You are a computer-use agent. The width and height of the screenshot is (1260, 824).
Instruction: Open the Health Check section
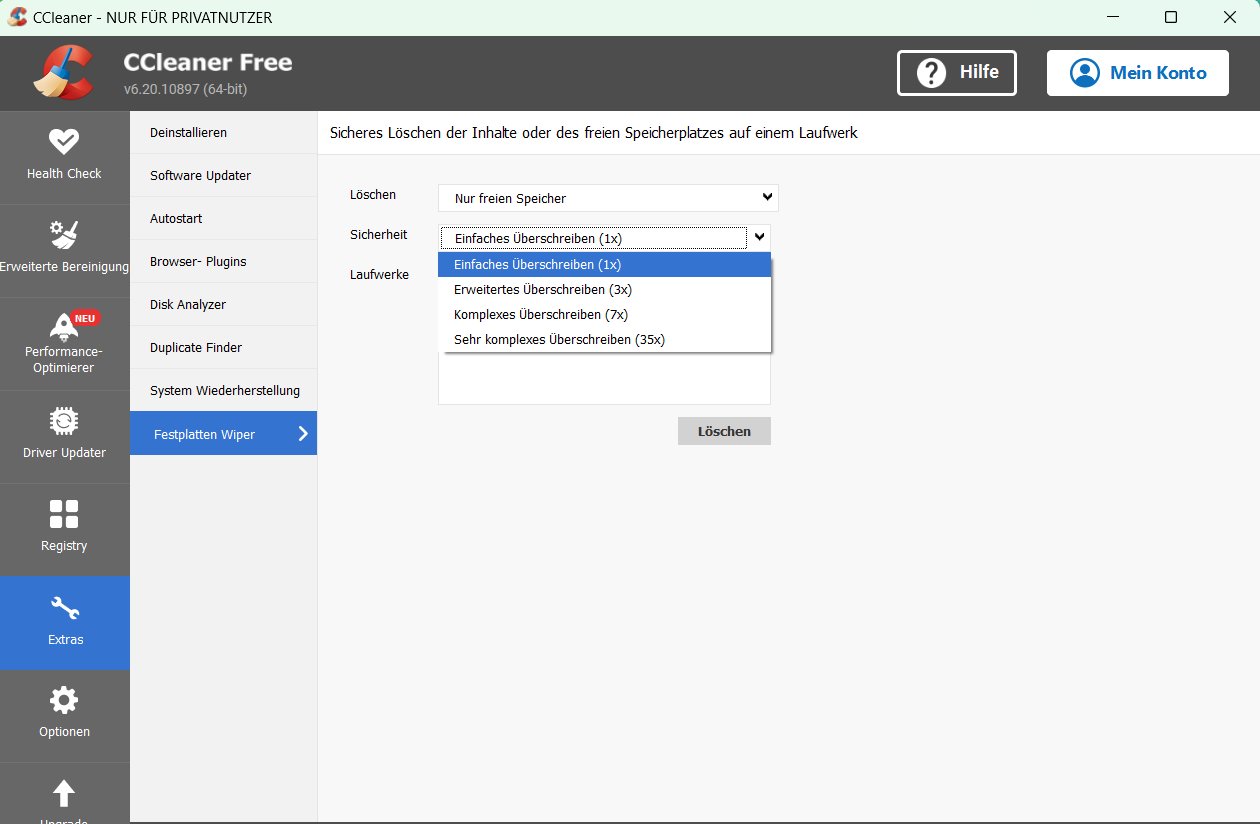[x=64, y=155]
